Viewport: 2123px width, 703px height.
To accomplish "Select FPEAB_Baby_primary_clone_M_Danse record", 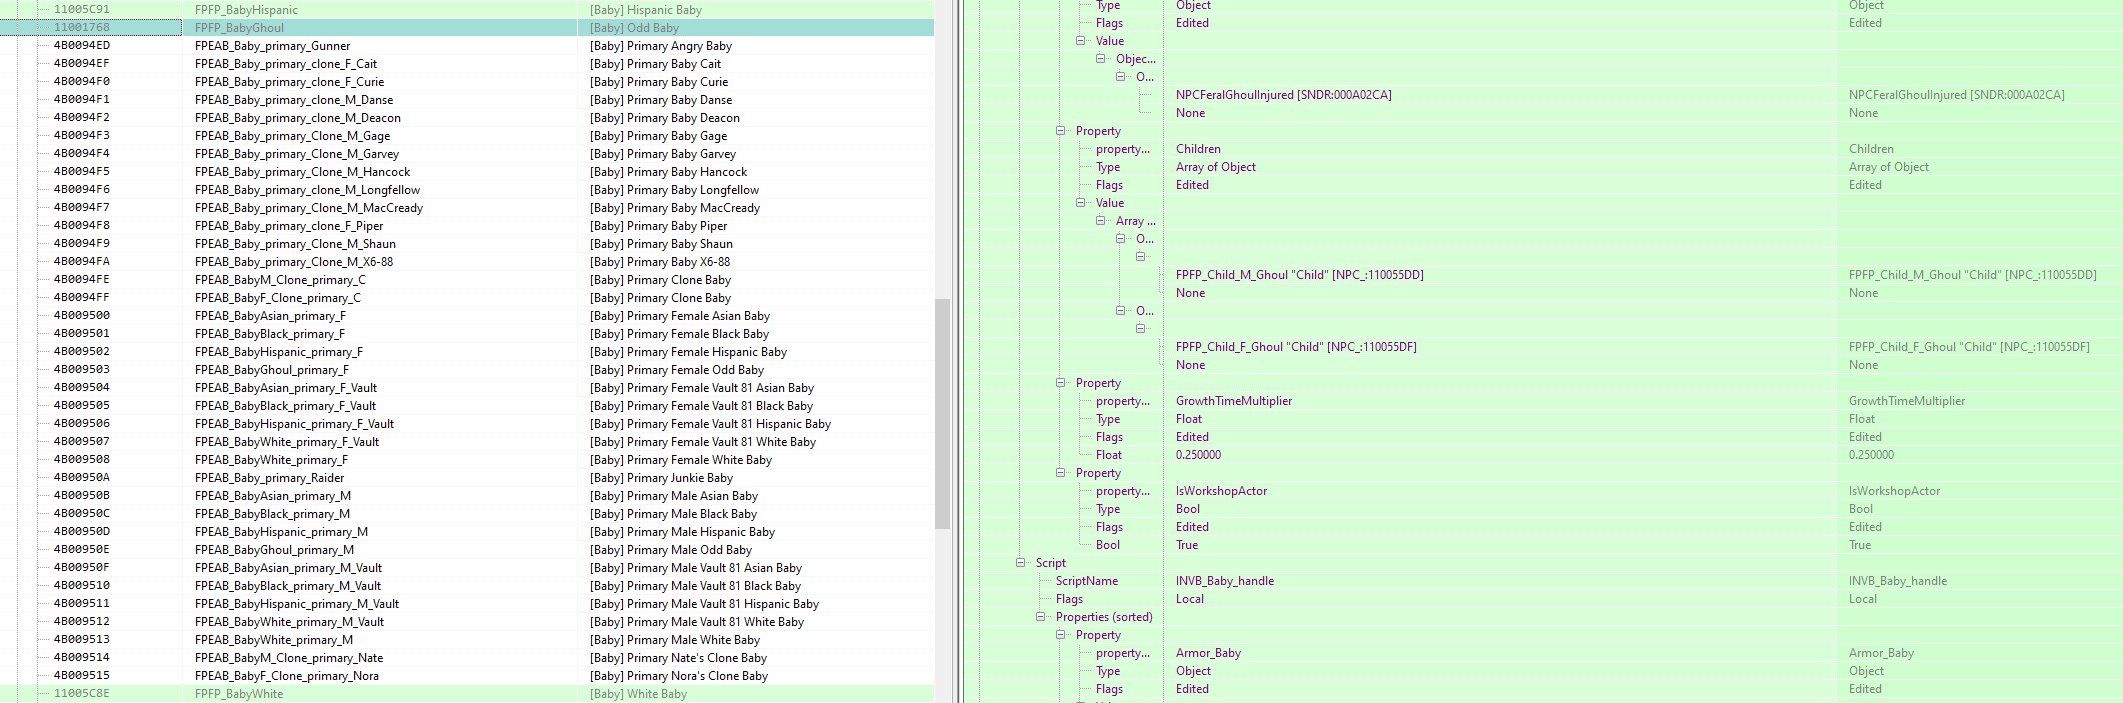I will (x=467, y=100).
